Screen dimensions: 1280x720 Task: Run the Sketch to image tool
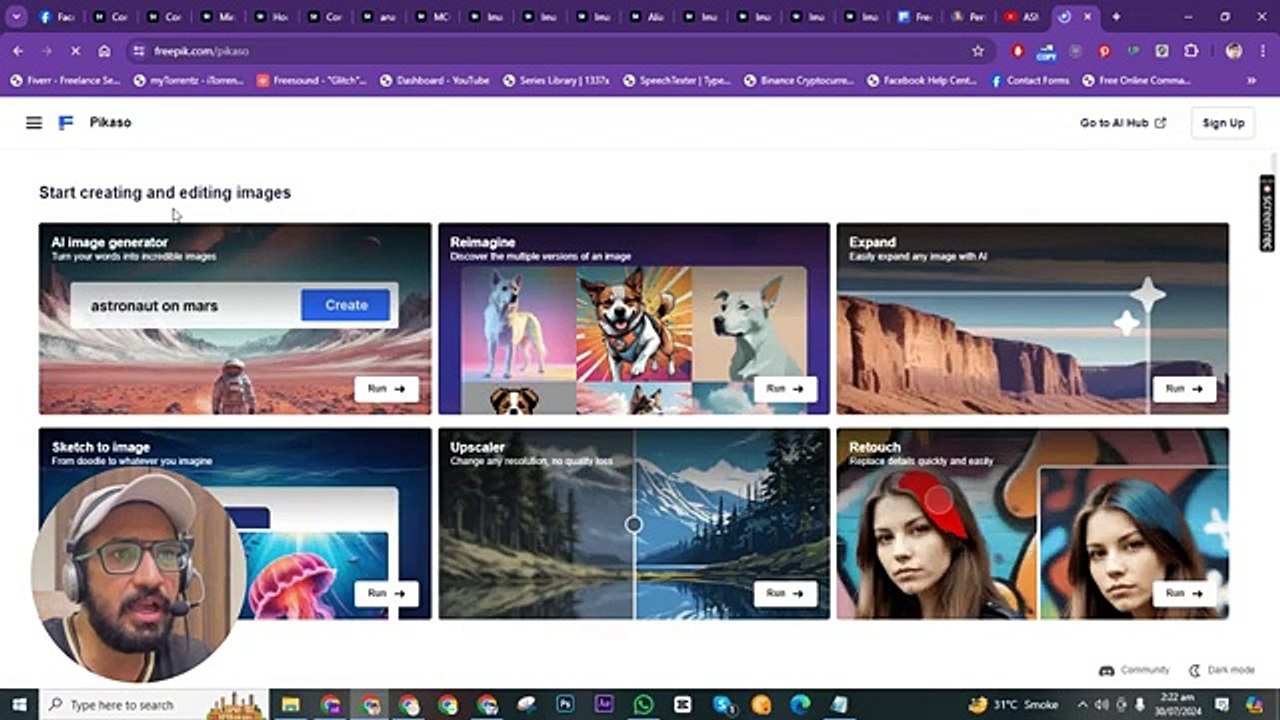pyautogui.click(x=386, y=593)
